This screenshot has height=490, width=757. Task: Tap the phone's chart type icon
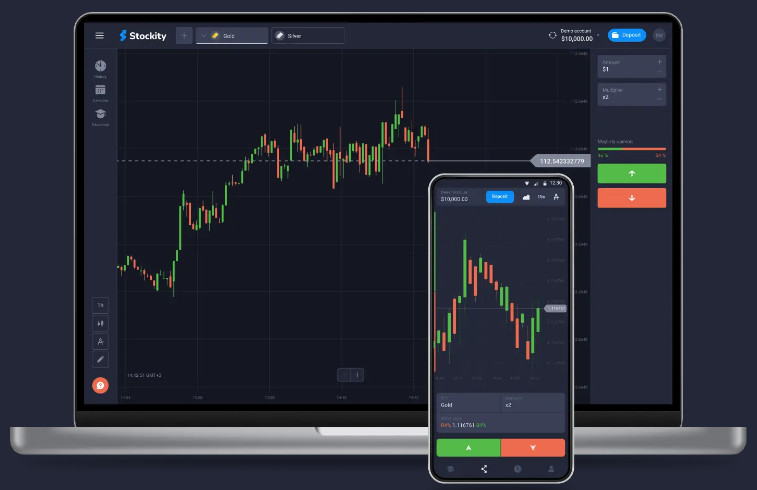coord(526,197)
